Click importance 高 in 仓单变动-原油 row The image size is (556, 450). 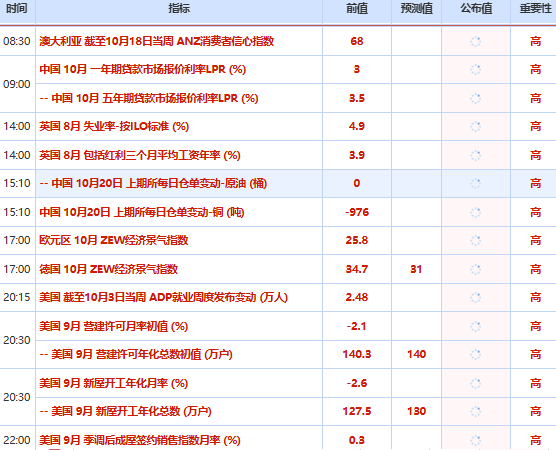click(x=535, y=183)
